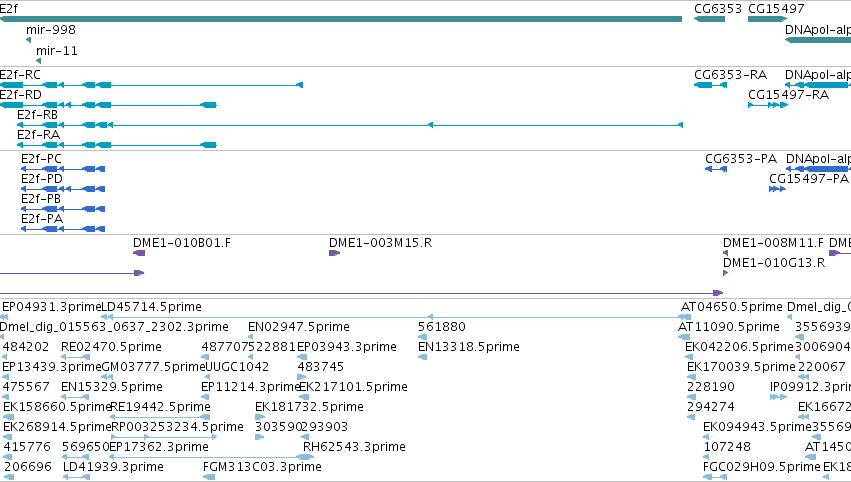The width and height of the screenshot is (851, 482).
Task: Click the 415776 feature label
Action: point(27,448)
